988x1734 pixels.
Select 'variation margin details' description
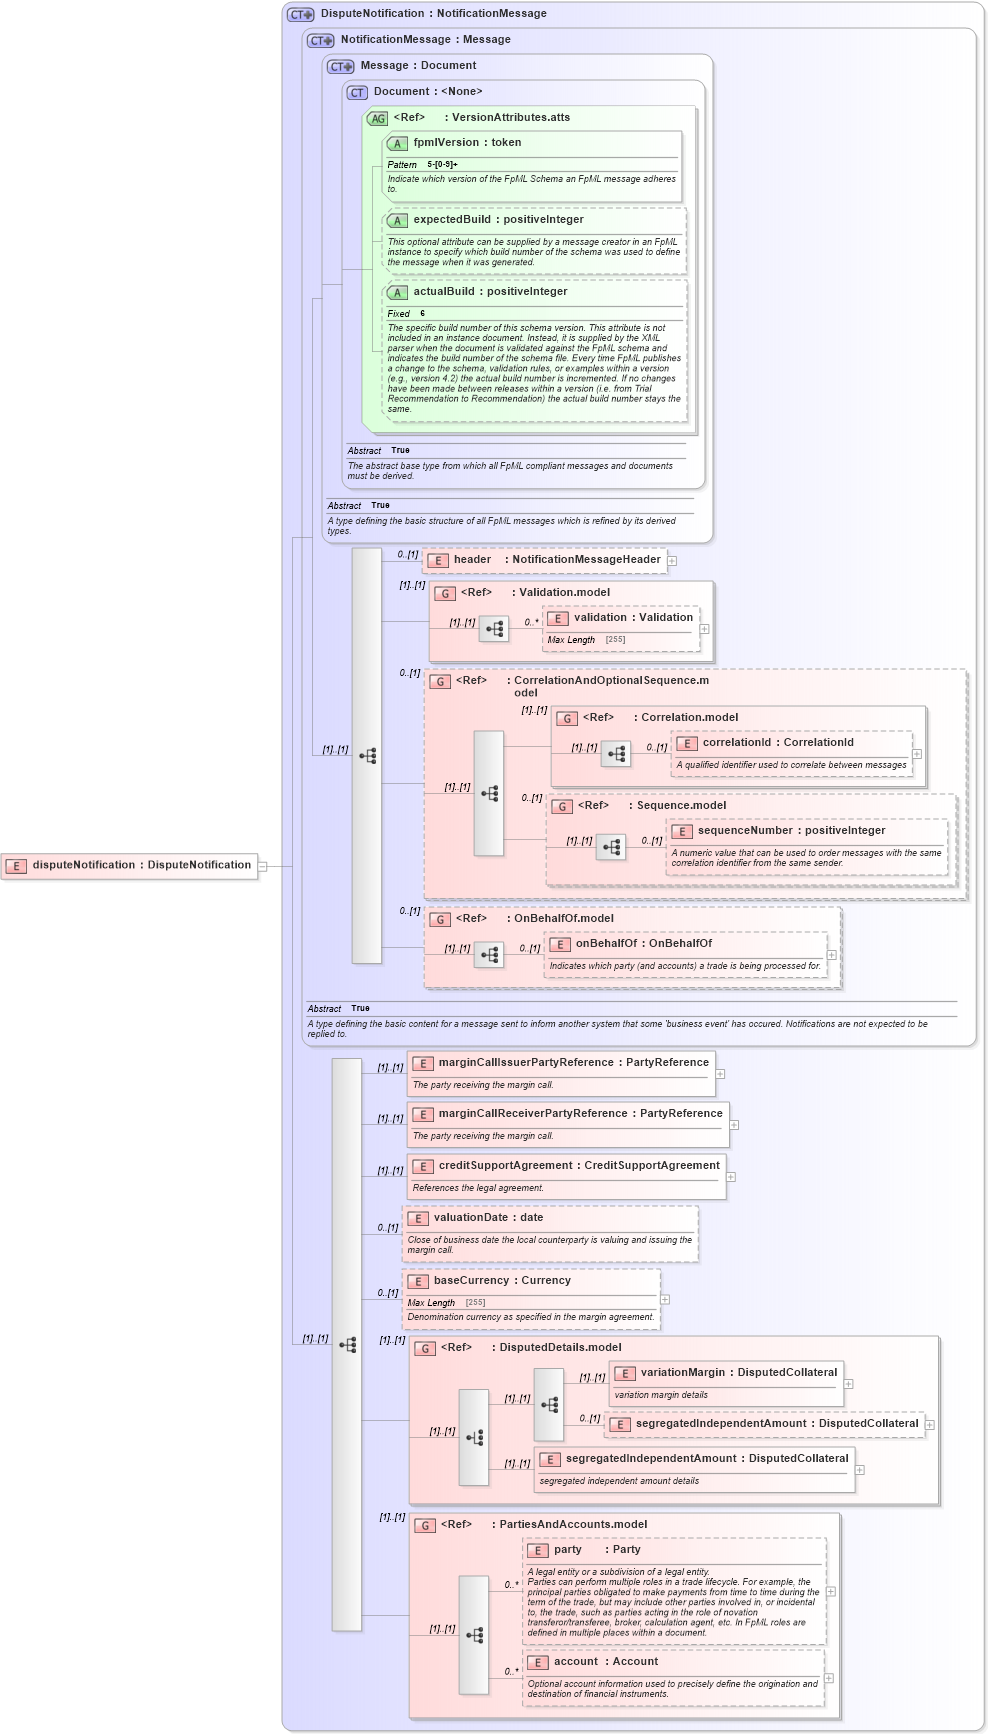pos(660,1395)
